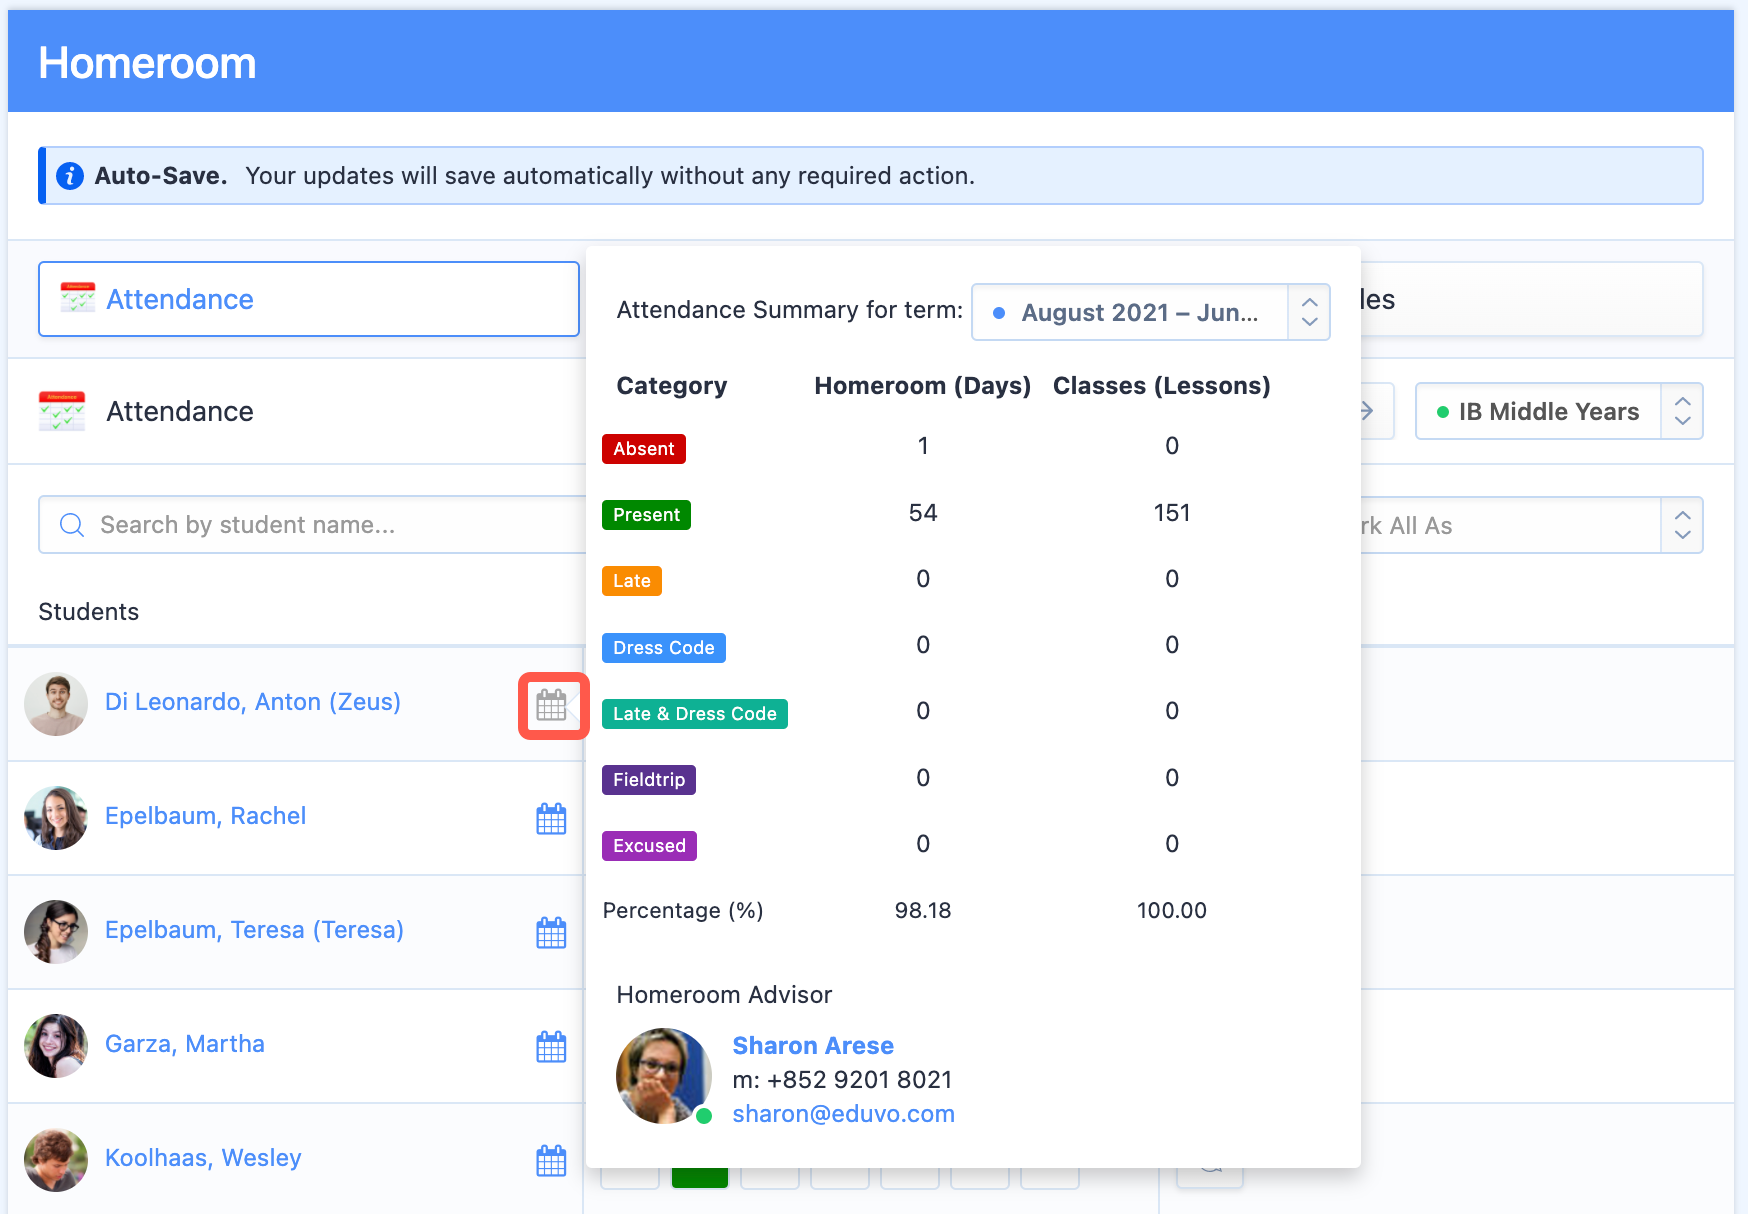The height and width of the screenshot is (1214, 1748).
Task: Select the Attendance tab
Action: coord(308,299)
